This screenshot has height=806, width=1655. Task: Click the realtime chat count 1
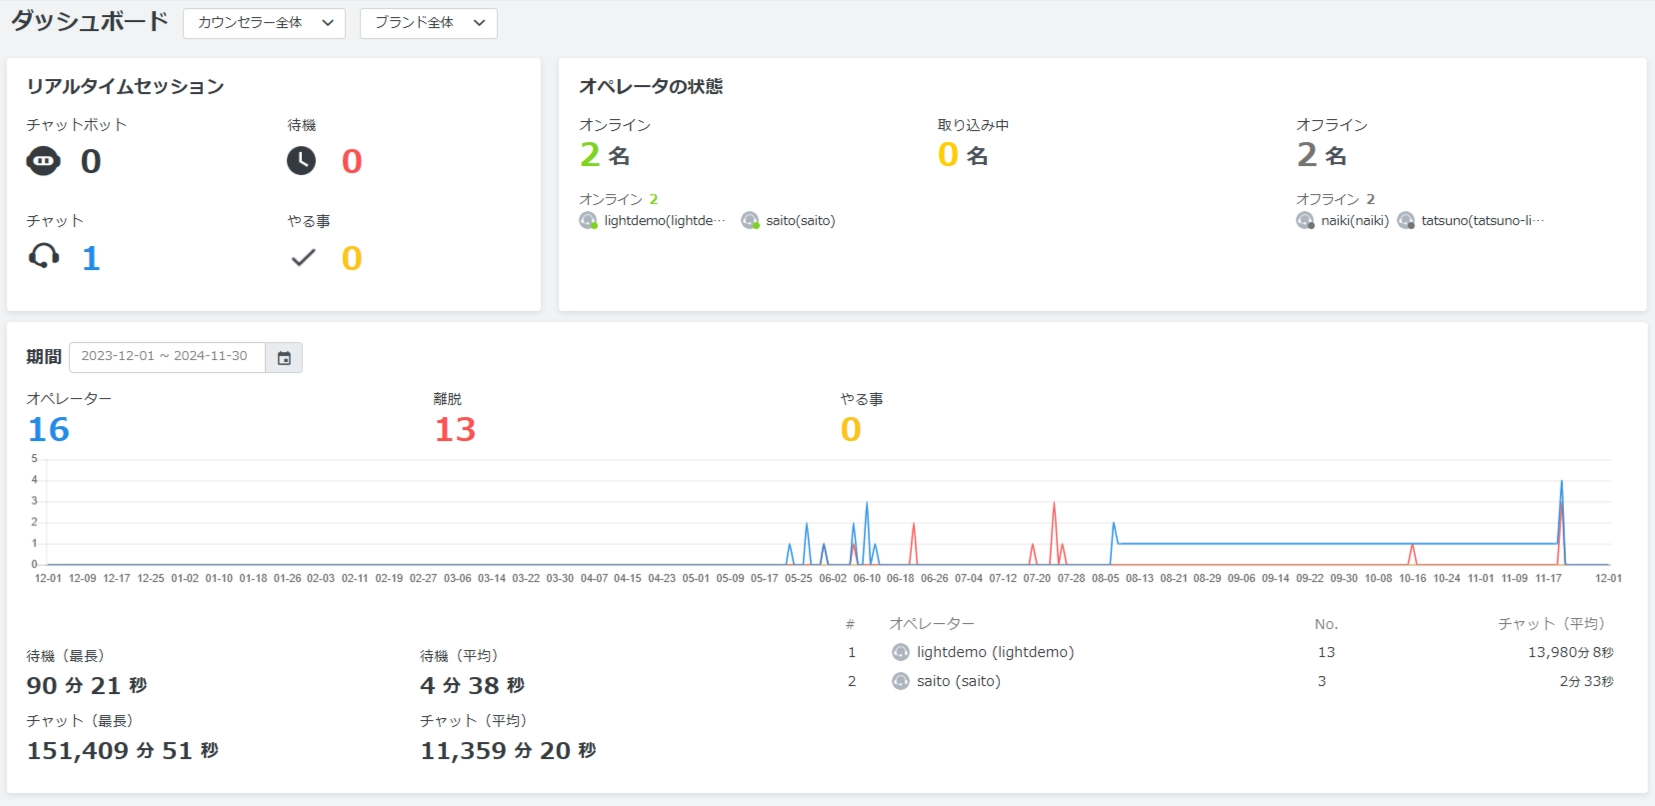pyautogui.click(x=91, y=258)
